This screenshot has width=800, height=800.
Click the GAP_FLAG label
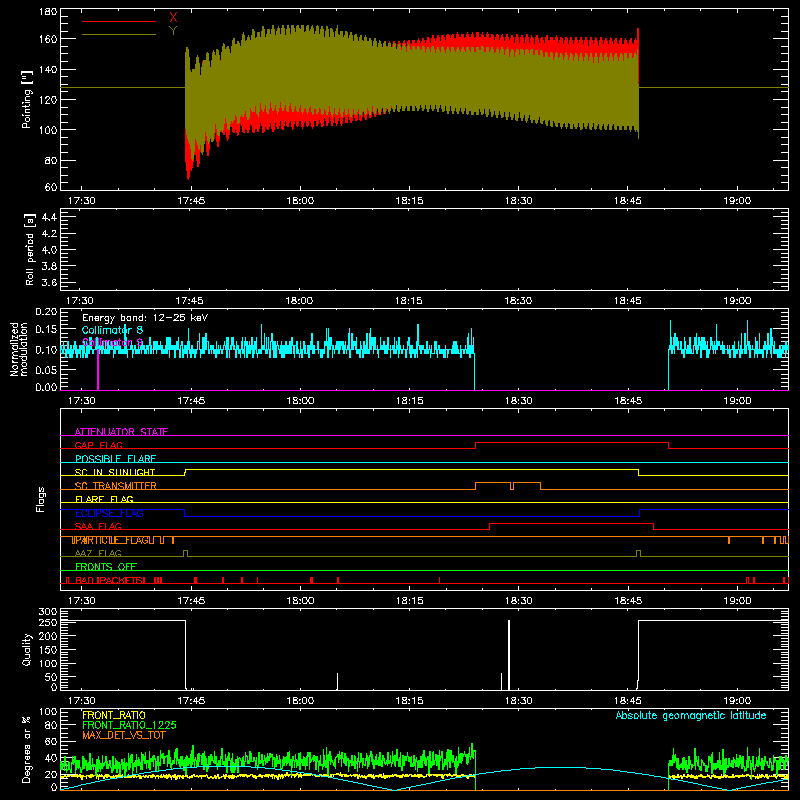(98, 445)
